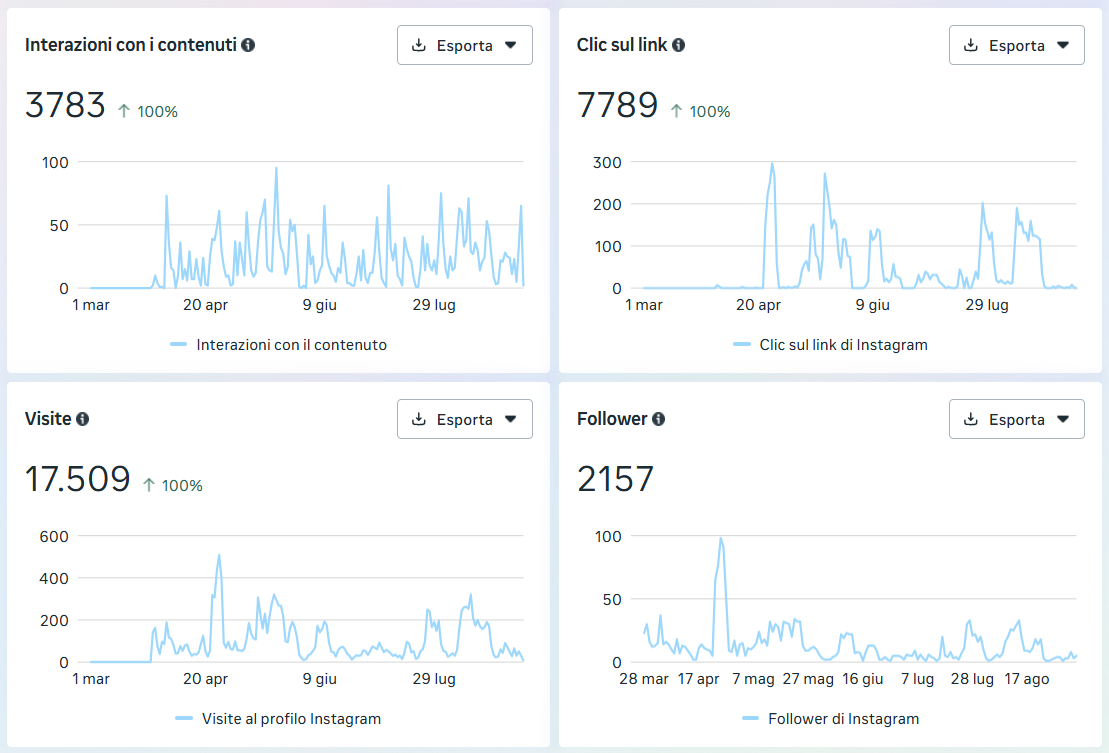Screen dimensions: 1109x753
Task: Toggle legend swatch Interazioni con il contenuto
Action: 178,344
